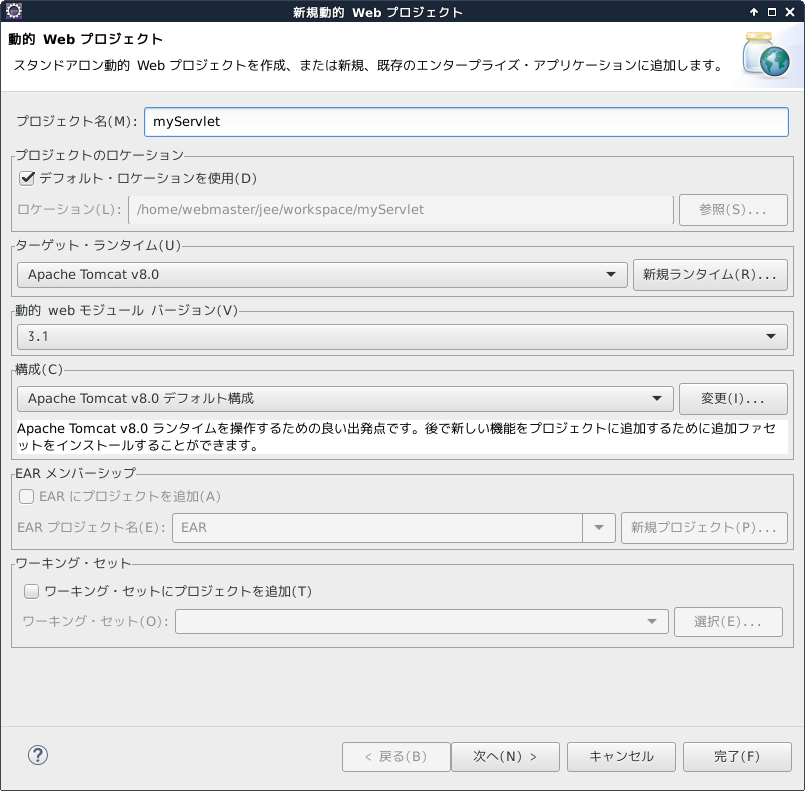Open the 構成 Tomcat default configuration dropdown
Image resolution: width=805 pixels, height=791 pixels.
point(345,399)
